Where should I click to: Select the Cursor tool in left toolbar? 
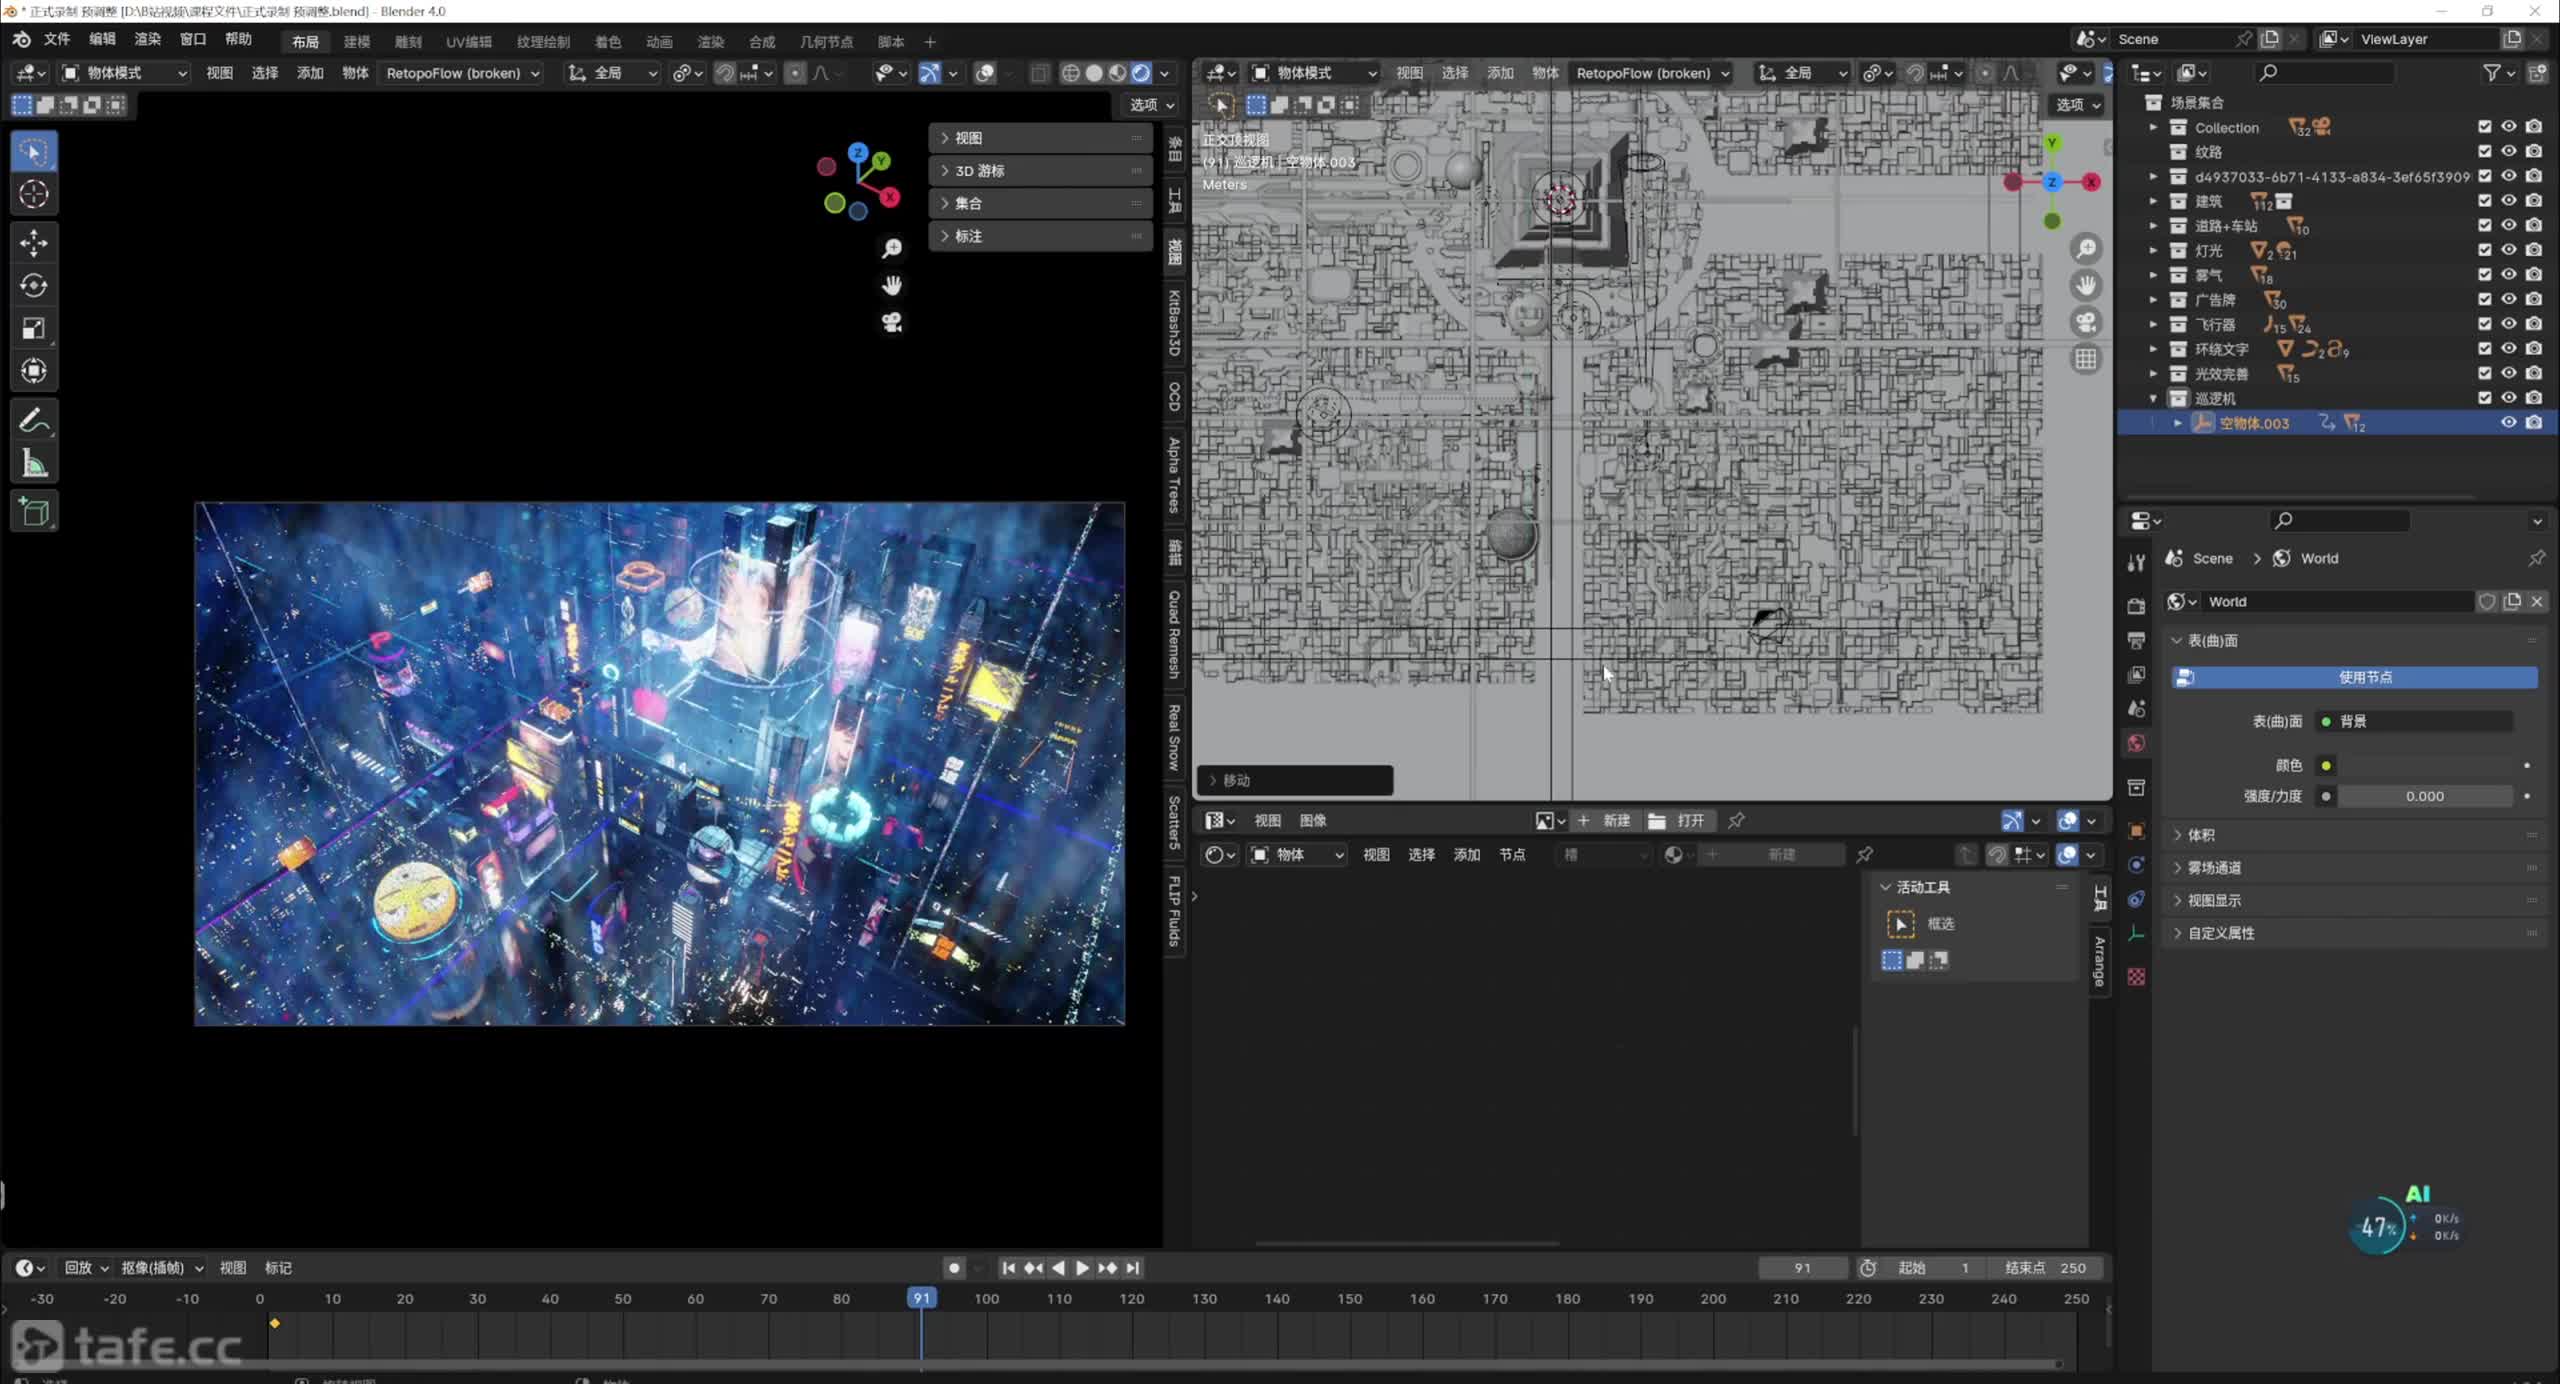click(34, 194)
